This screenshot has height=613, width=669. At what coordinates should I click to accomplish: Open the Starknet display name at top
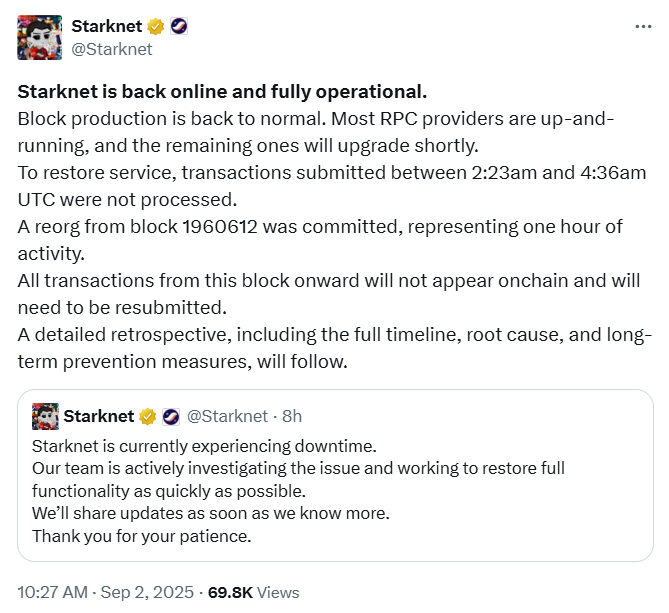coord(106,27)
